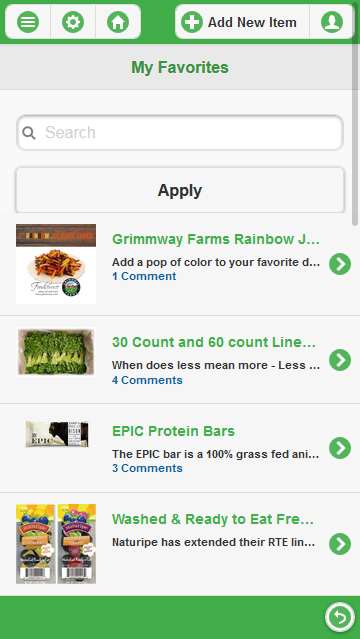Open the 4 Comments link
The width and height of the screenshot is (360, 639).
[x=147, y=380]
